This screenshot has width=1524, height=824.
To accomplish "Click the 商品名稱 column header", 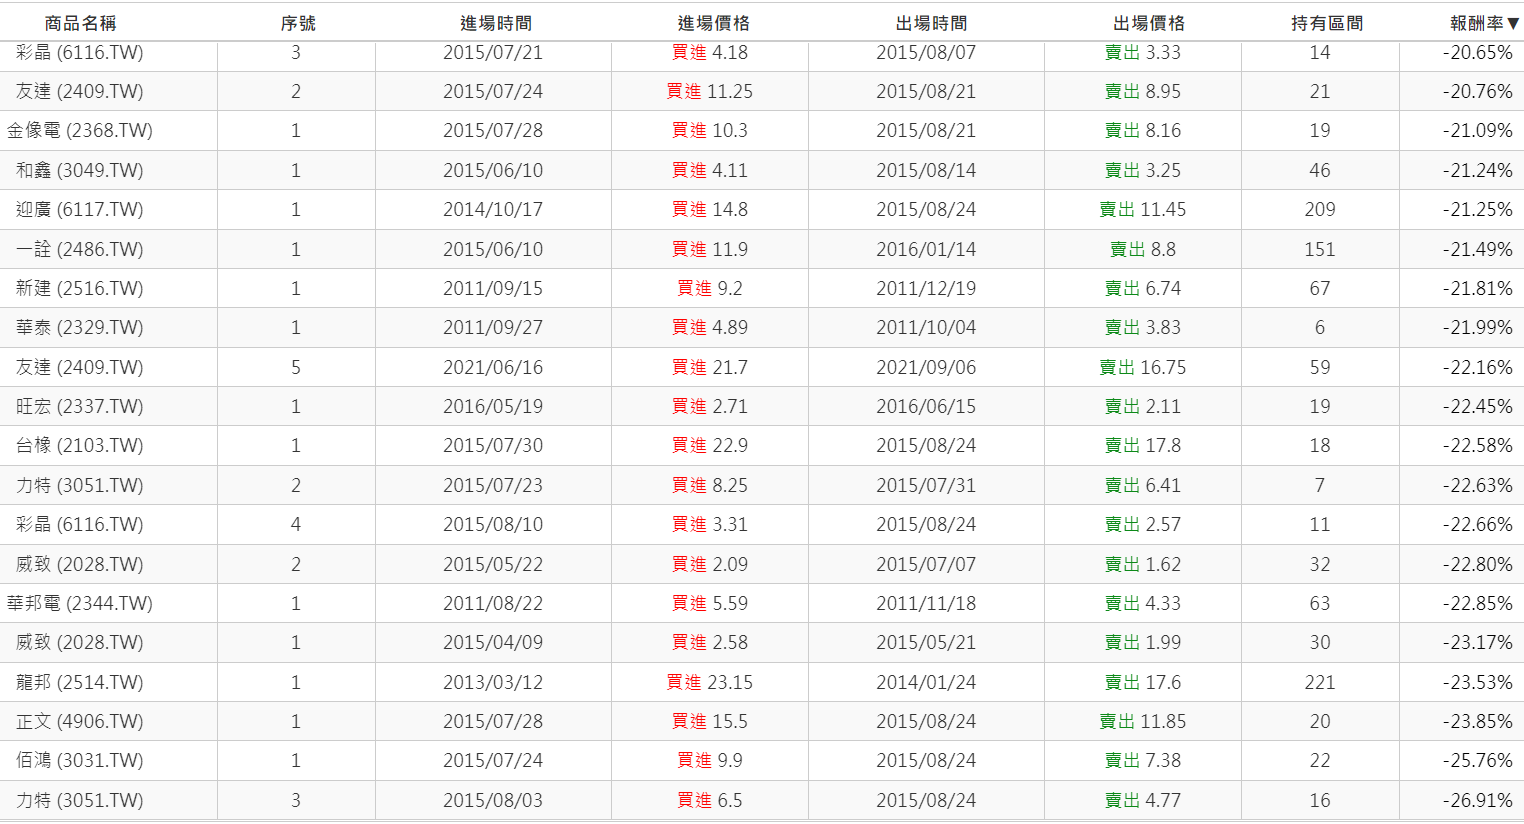I will coord(80,23).
